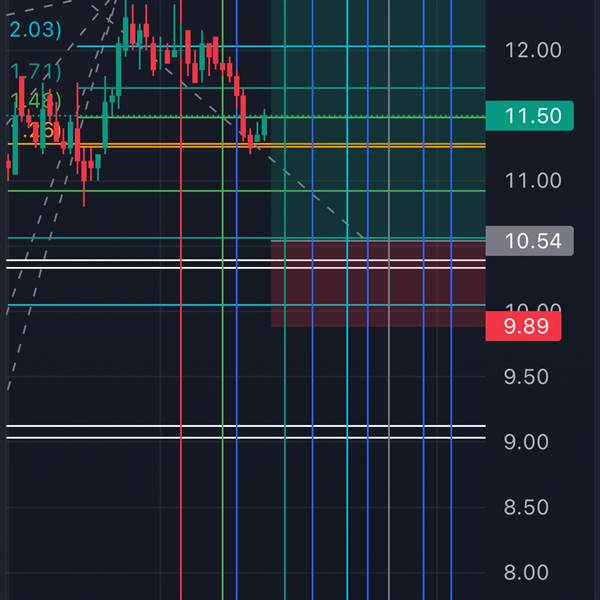The width and height of the screenshot is (600, 600).
Task: Click the 12.00 price axis label
Action: [533, 50]
